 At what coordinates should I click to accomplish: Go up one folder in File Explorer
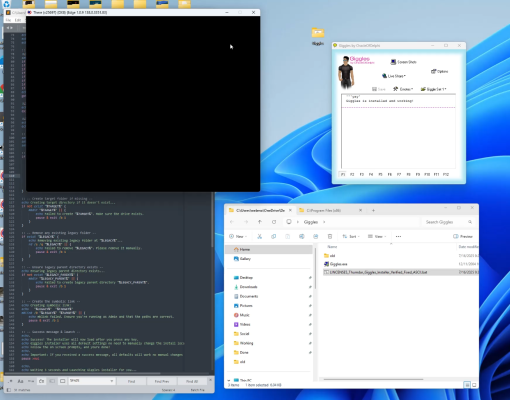(260, 222)
